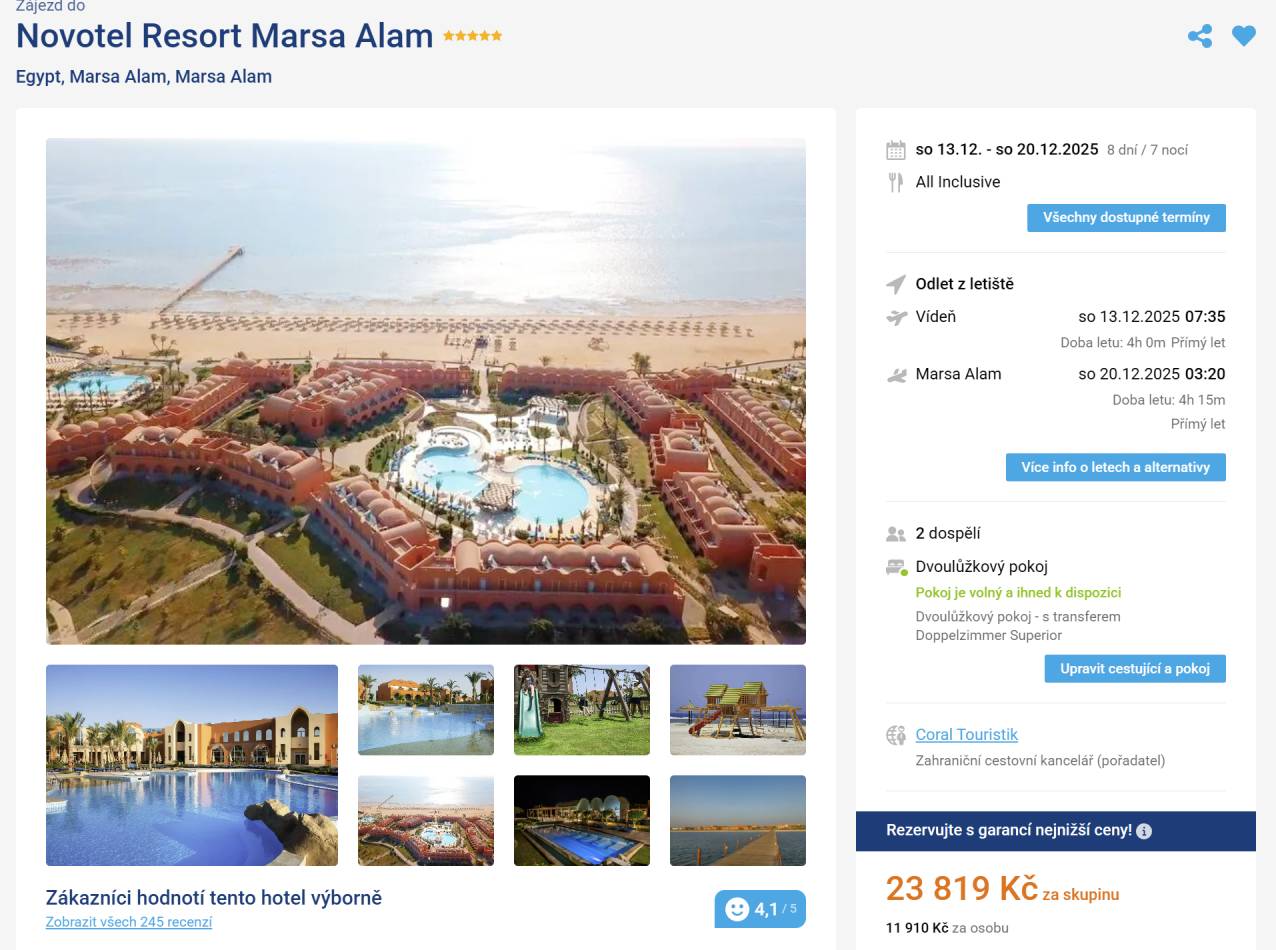Image resolution: width=1276 pixels, height=950 pixels.
Task: Click the departure plane icon beside Vídeň
Action: tap(896, 318)
